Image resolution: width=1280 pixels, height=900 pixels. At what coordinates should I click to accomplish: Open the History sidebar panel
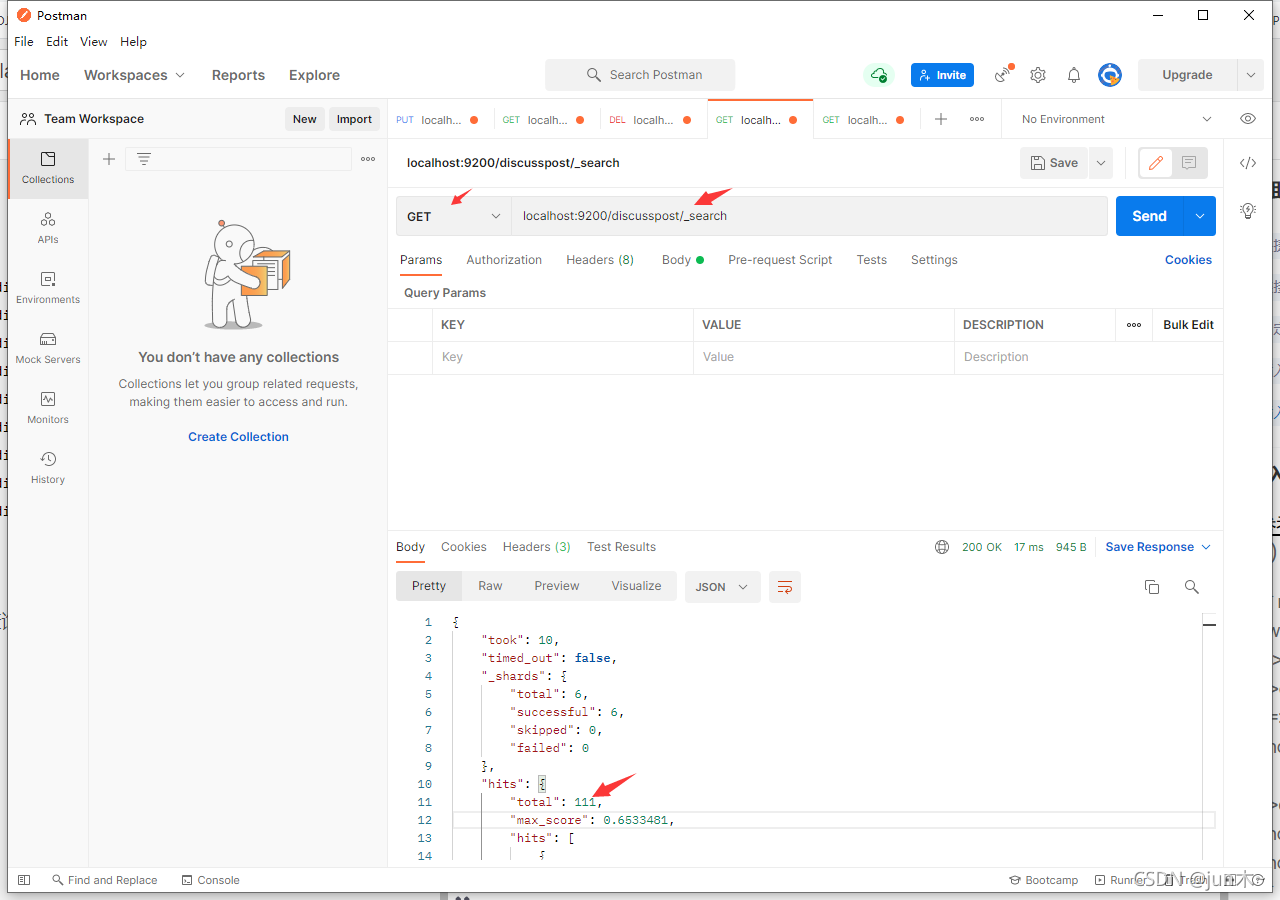click(x=48, y=468)
